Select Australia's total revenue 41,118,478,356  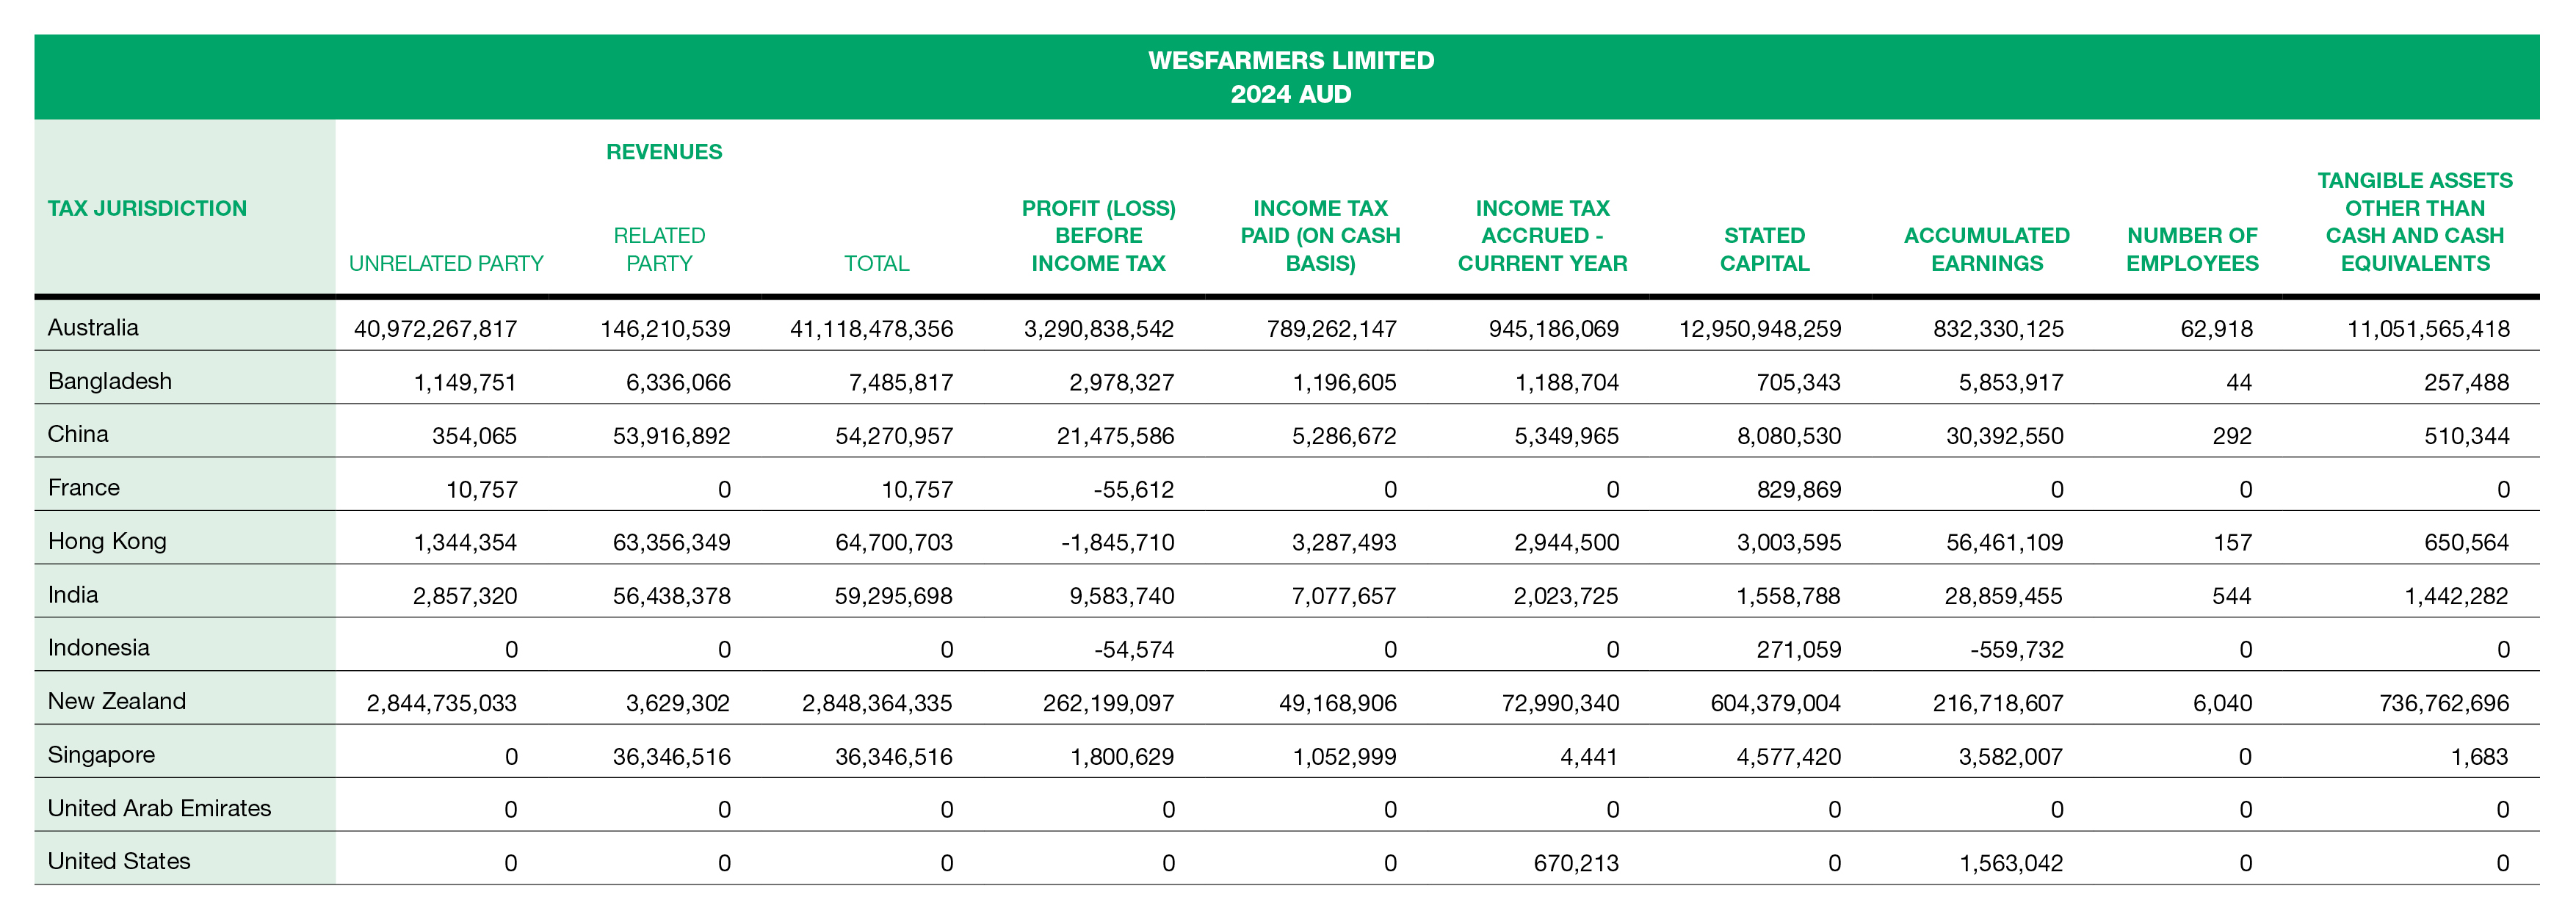click(871, 329)
